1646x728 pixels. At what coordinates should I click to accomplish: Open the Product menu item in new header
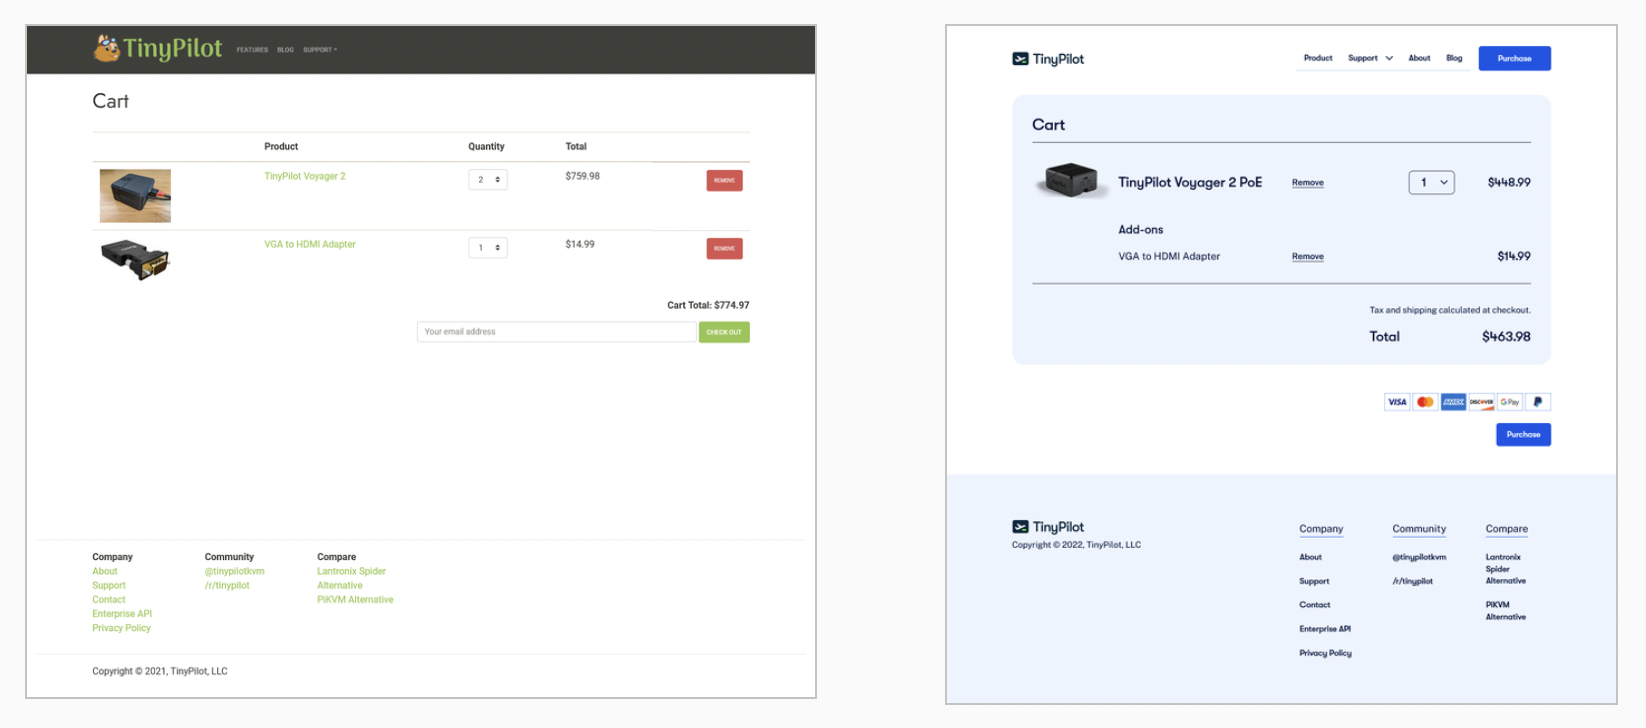(1317, 58)
